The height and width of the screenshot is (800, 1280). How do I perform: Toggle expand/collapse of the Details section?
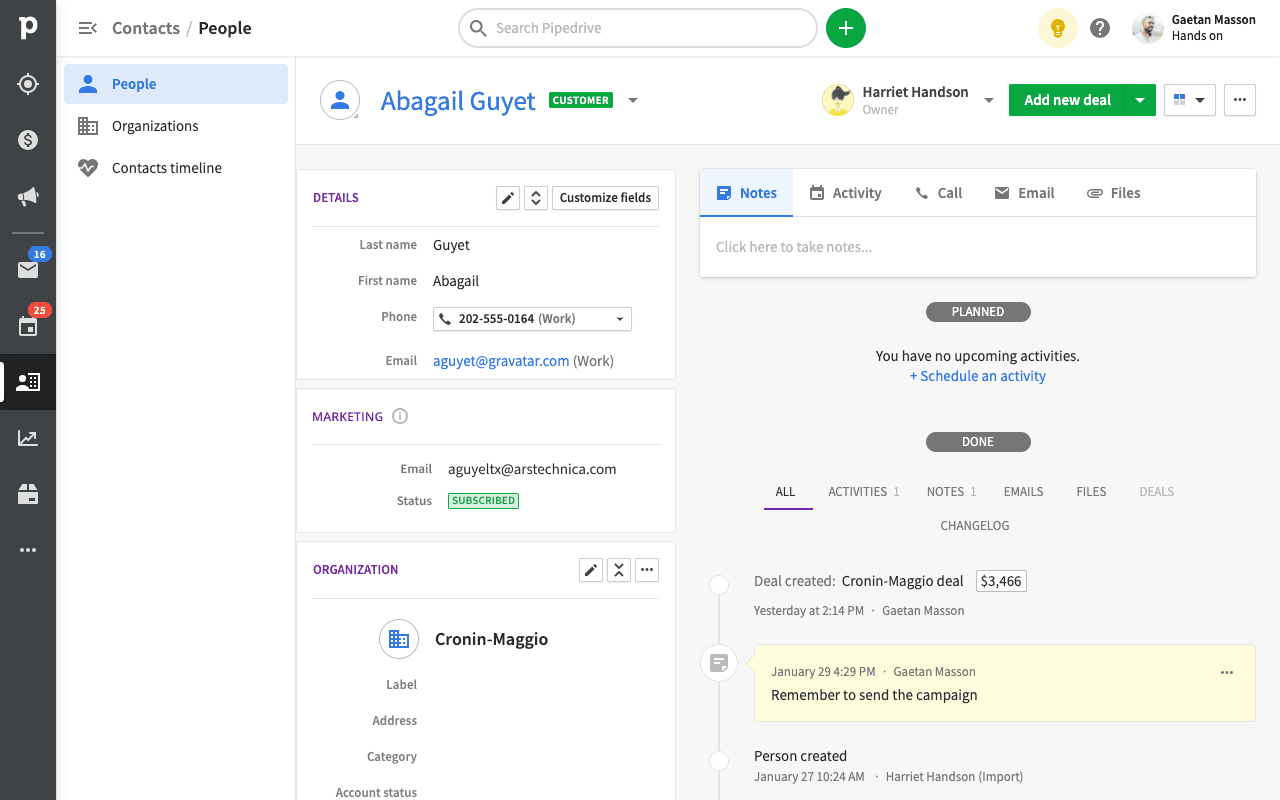pos(536,198)
